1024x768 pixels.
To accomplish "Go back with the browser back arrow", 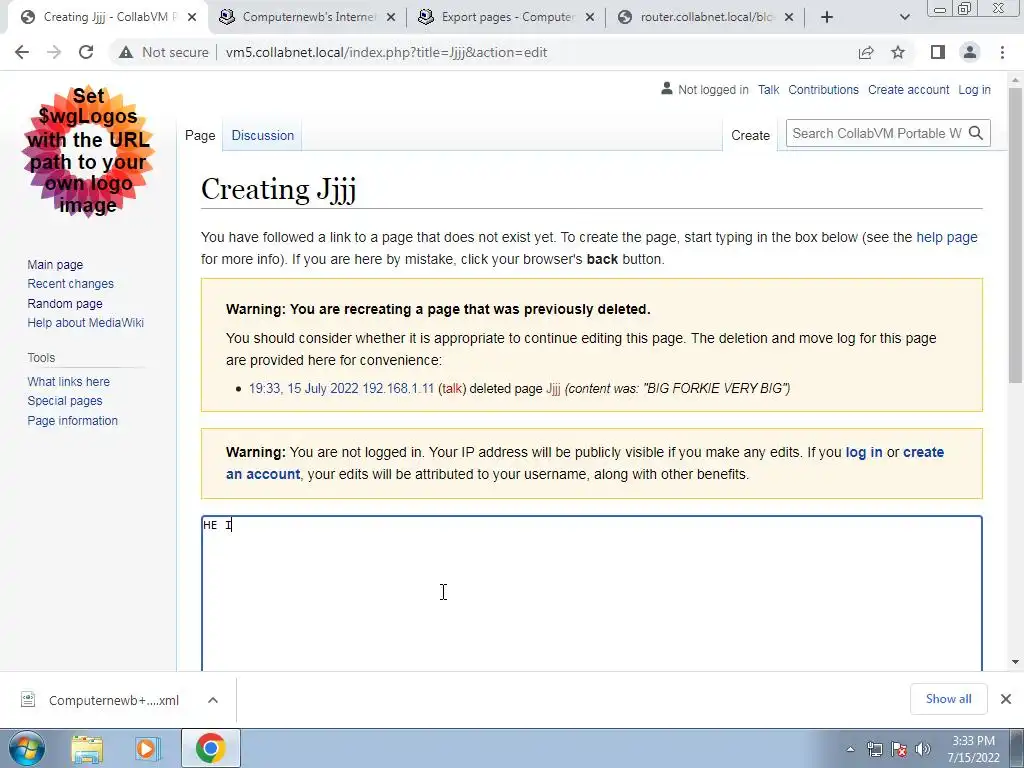I will pos(22,52).
